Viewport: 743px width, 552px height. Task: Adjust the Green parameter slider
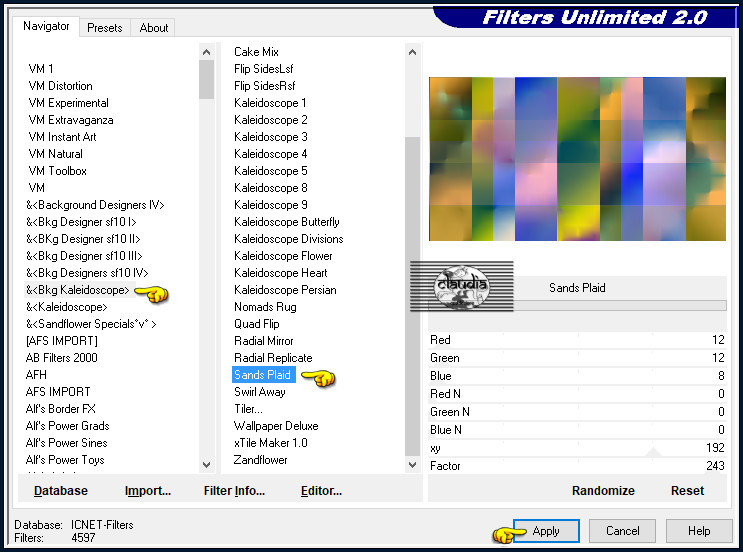[577, 358]
